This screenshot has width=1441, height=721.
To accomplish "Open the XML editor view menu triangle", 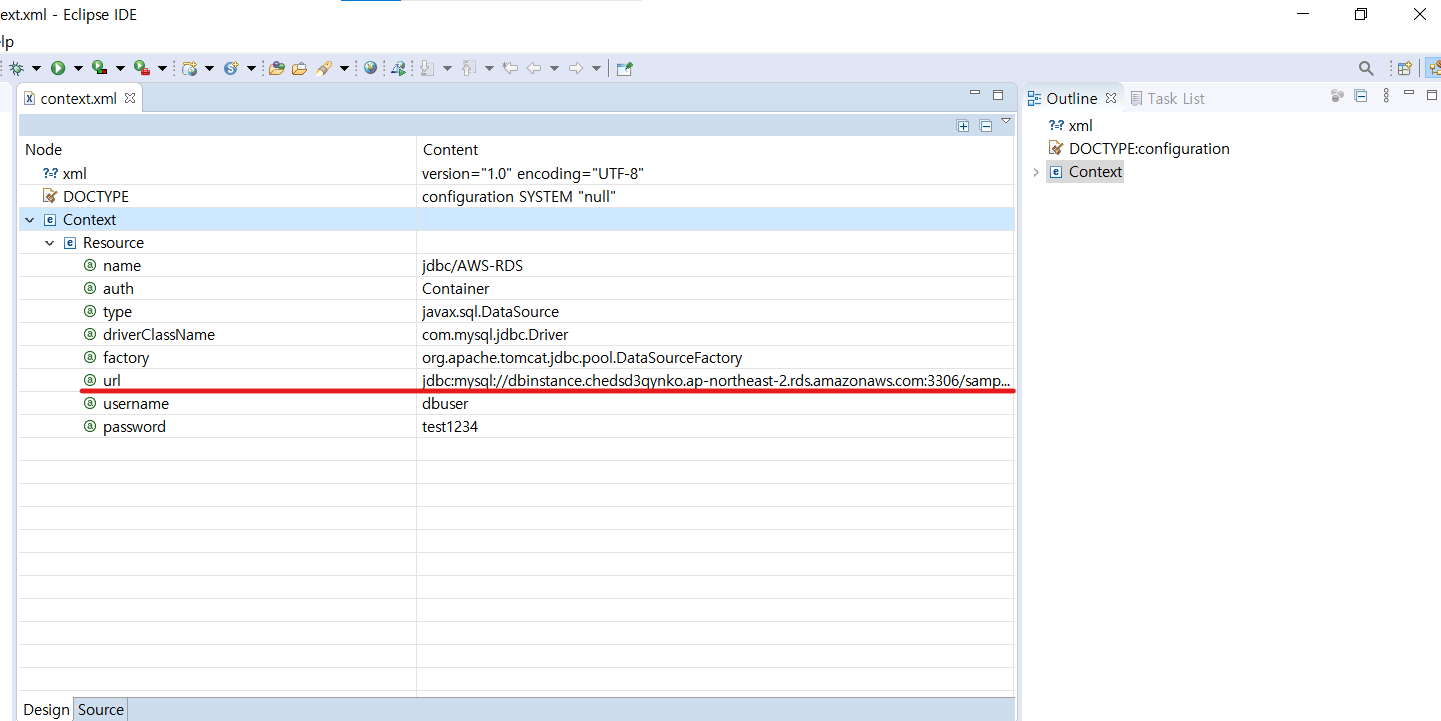I will (x=1006, y=121).
